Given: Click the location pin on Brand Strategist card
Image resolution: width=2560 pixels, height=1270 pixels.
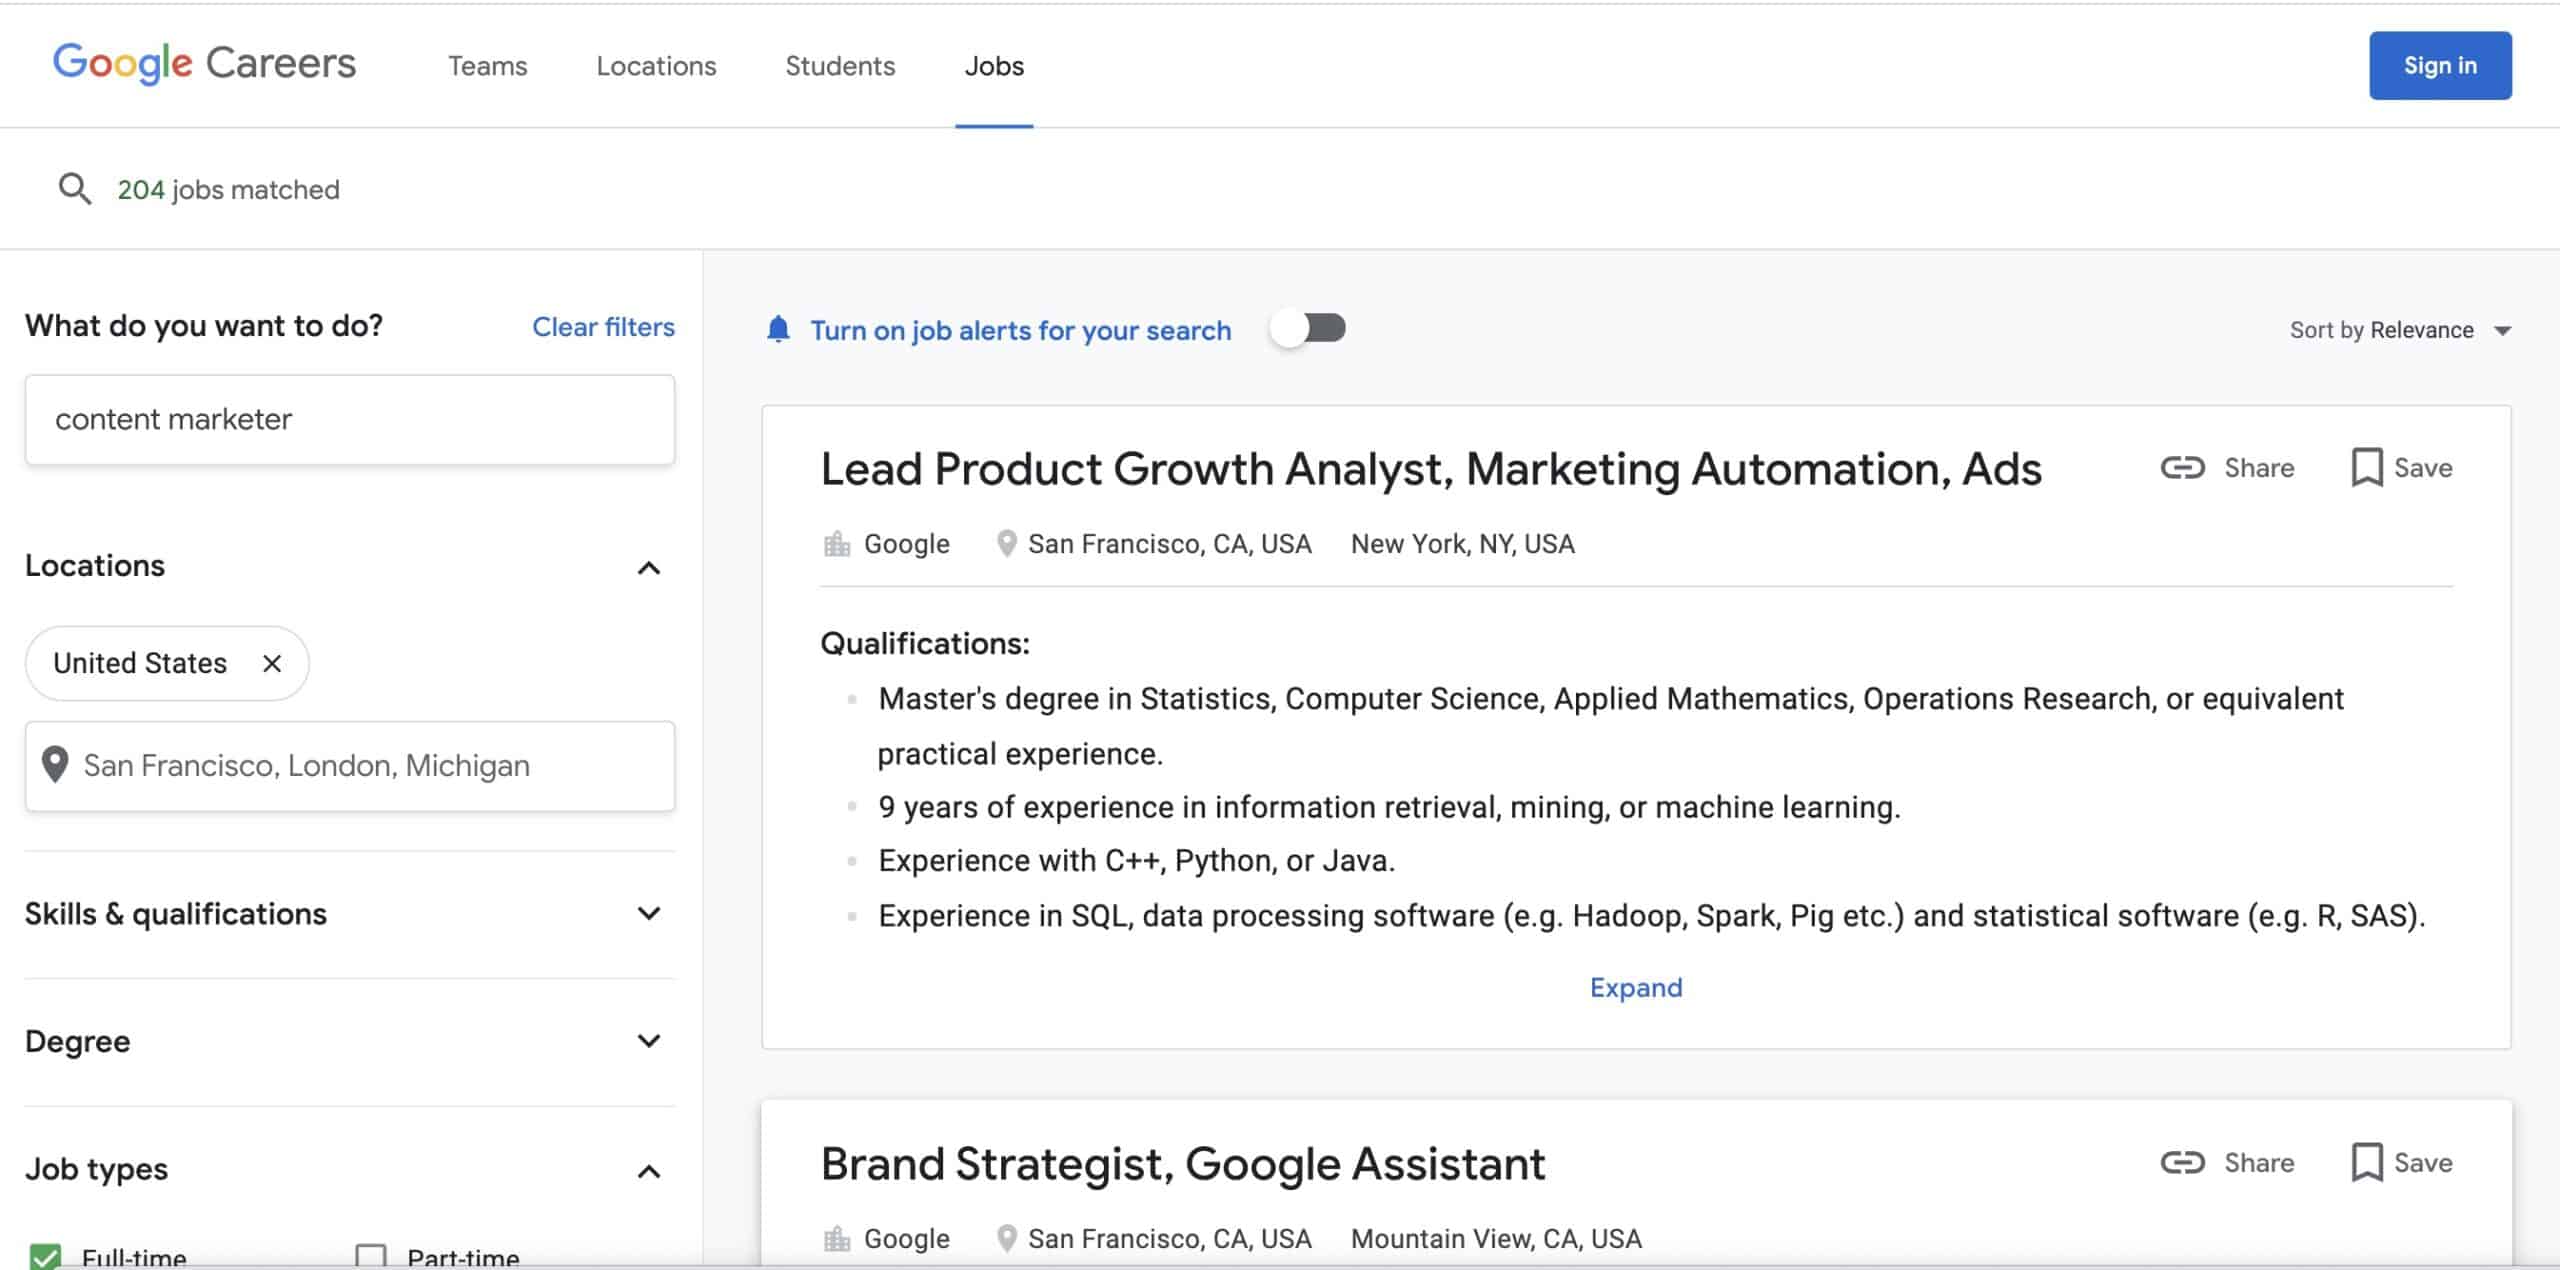Looking at the screenshot, I should pos(1007,1239).
